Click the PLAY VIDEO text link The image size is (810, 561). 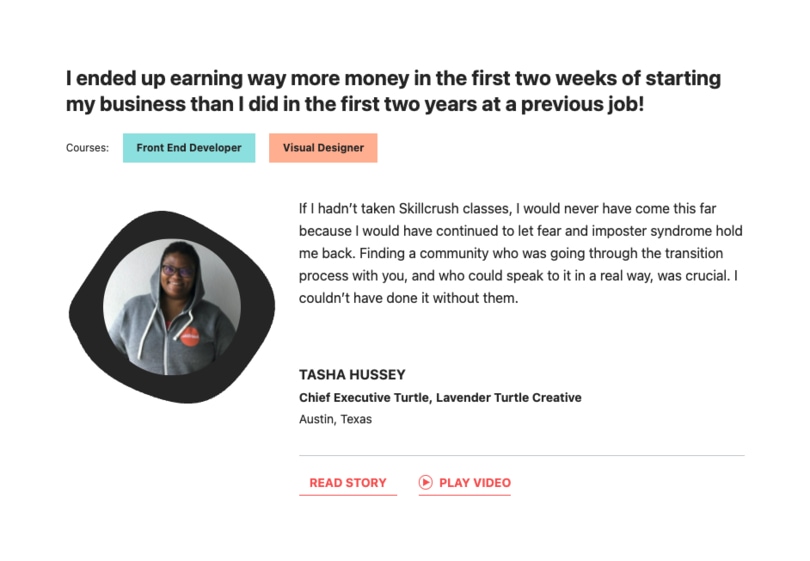coord(474,483)
